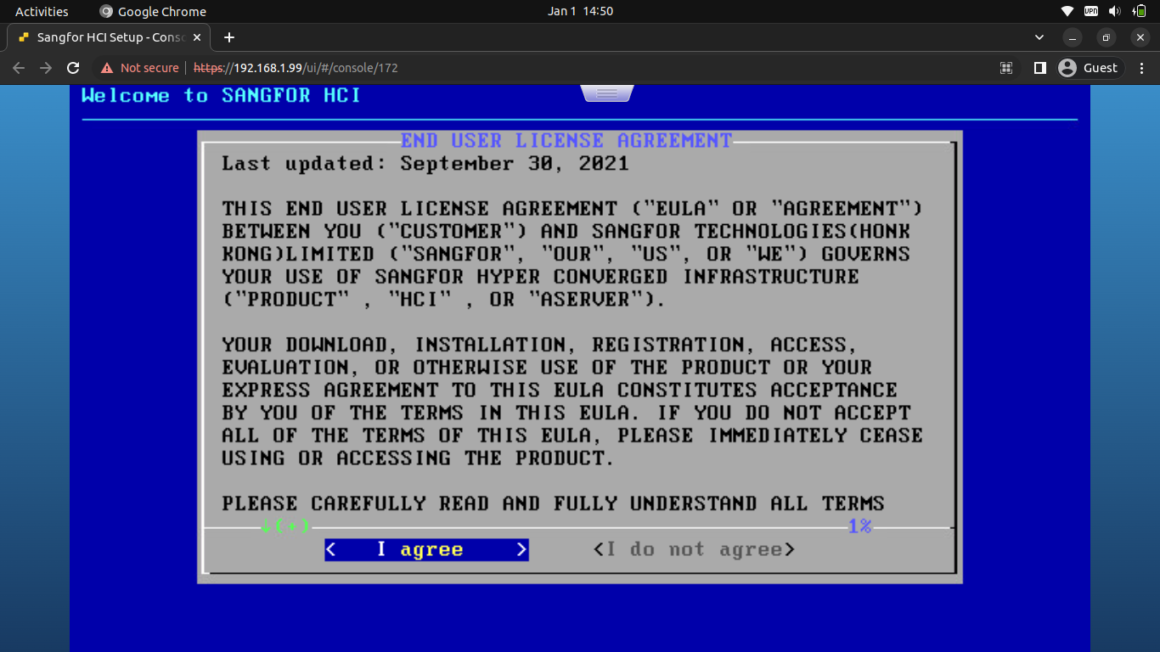Screen dimensions: 1160x652
Task: Open Chrome side panel
Action: coord(1039,68)
